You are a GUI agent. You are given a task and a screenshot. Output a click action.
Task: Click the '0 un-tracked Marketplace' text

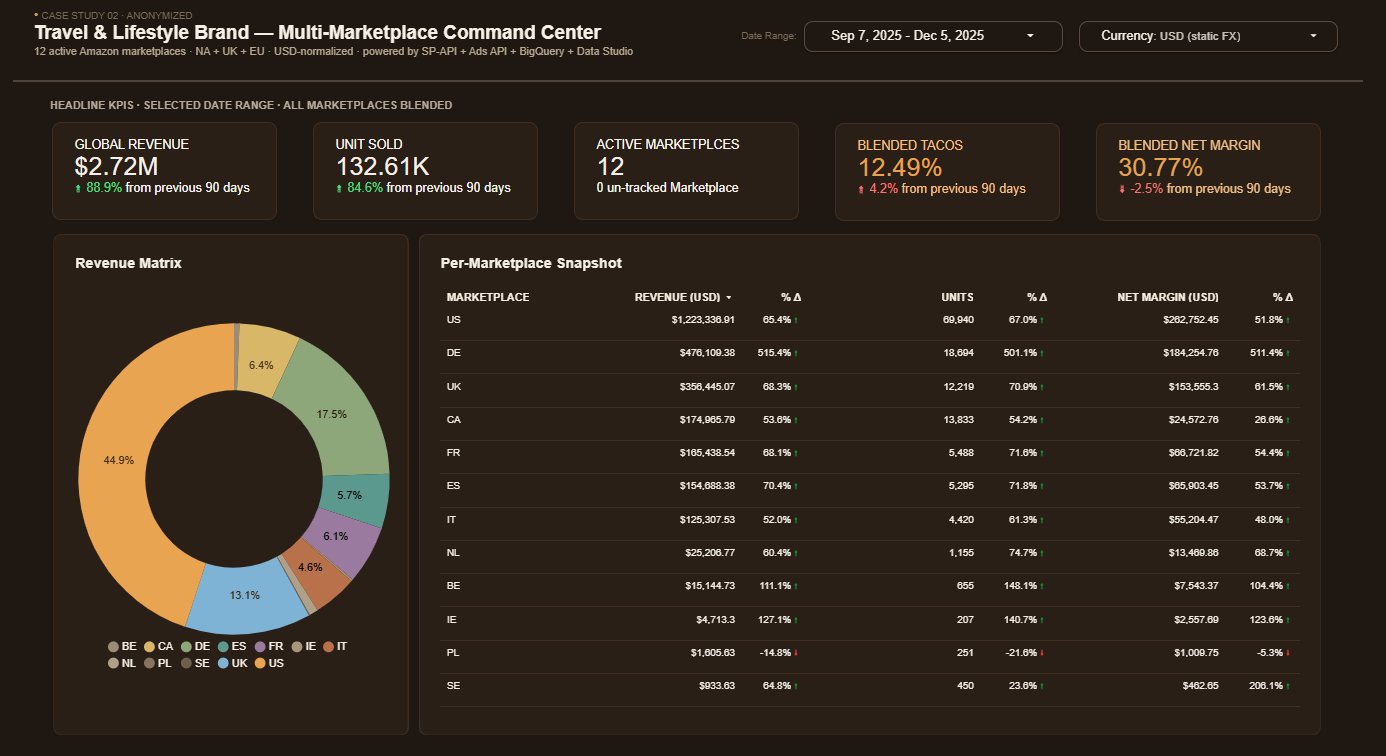click(x=668, y=188)
